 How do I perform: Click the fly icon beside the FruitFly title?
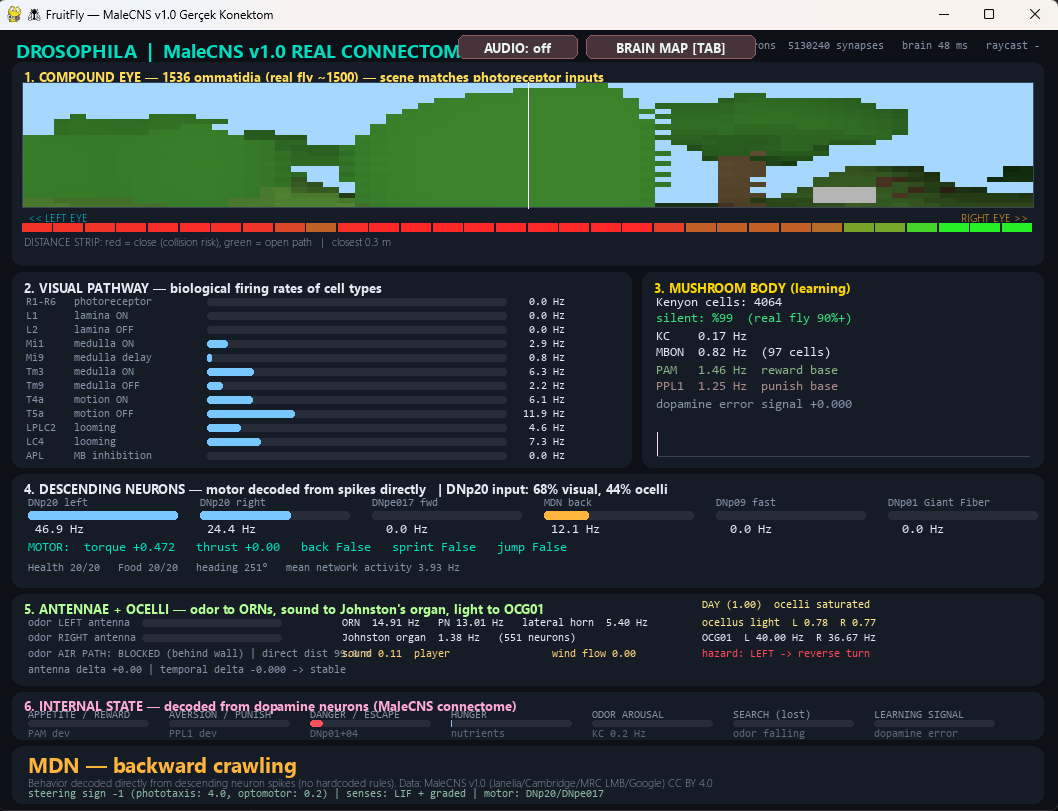click(34, 14)
